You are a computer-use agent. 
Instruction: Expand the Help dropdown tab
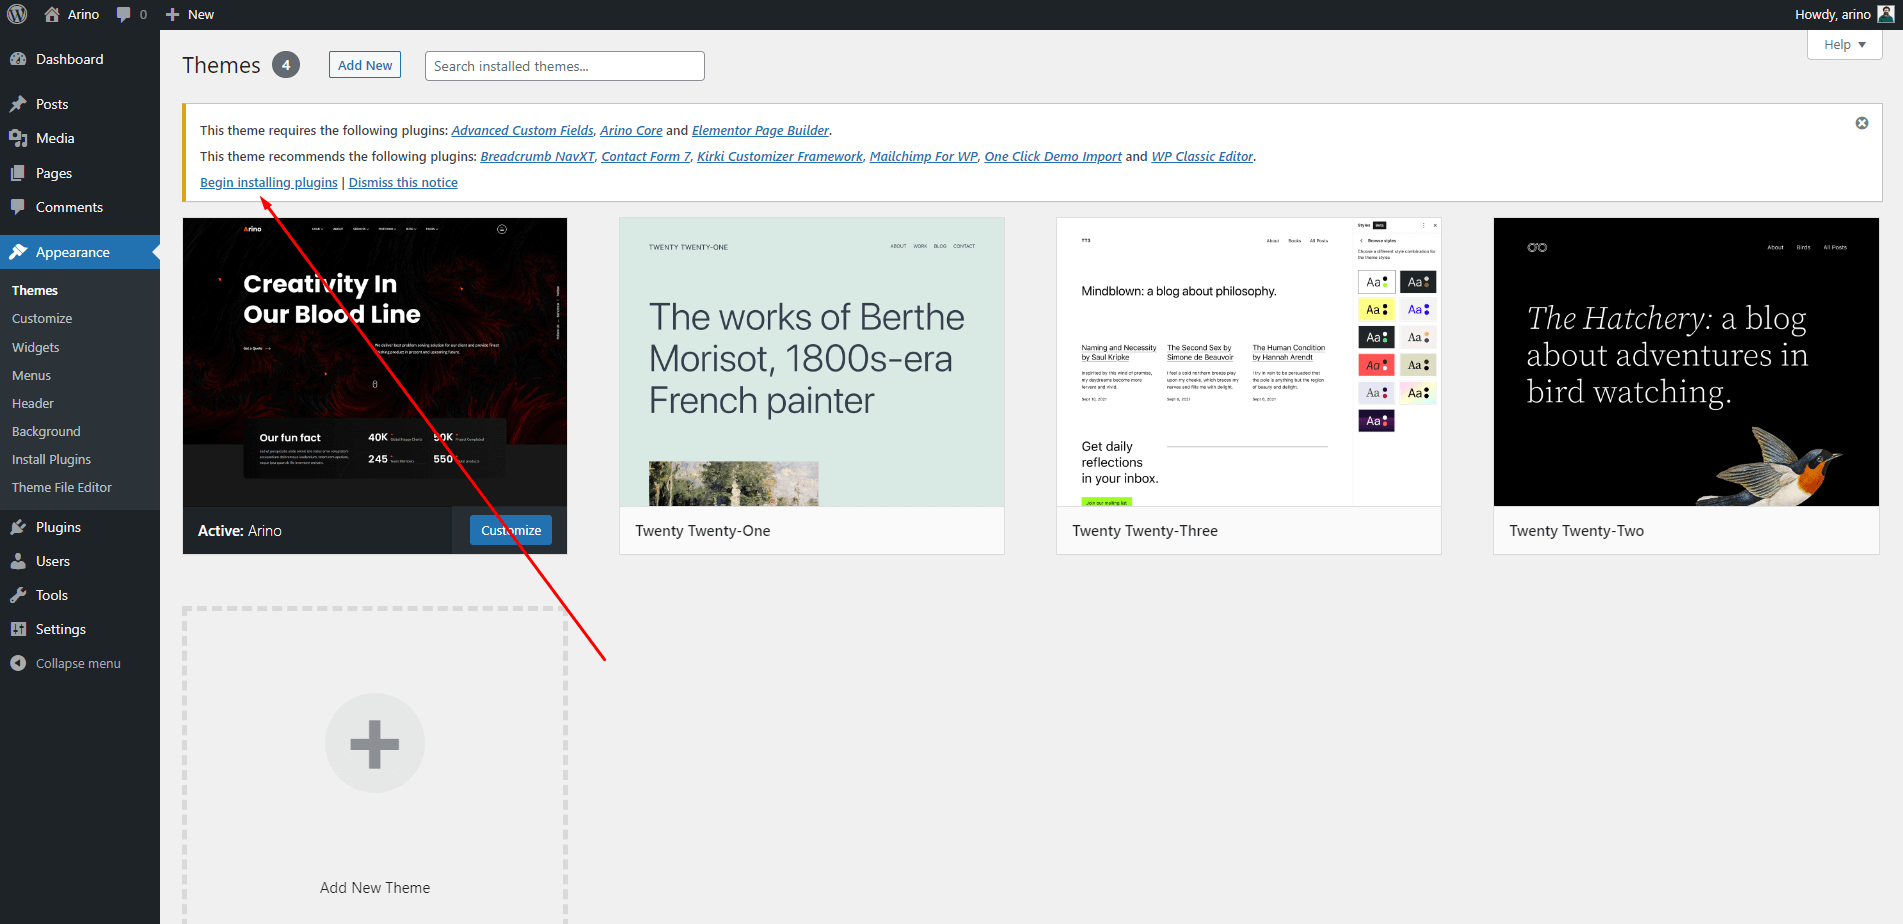[x=1844, y=44]
